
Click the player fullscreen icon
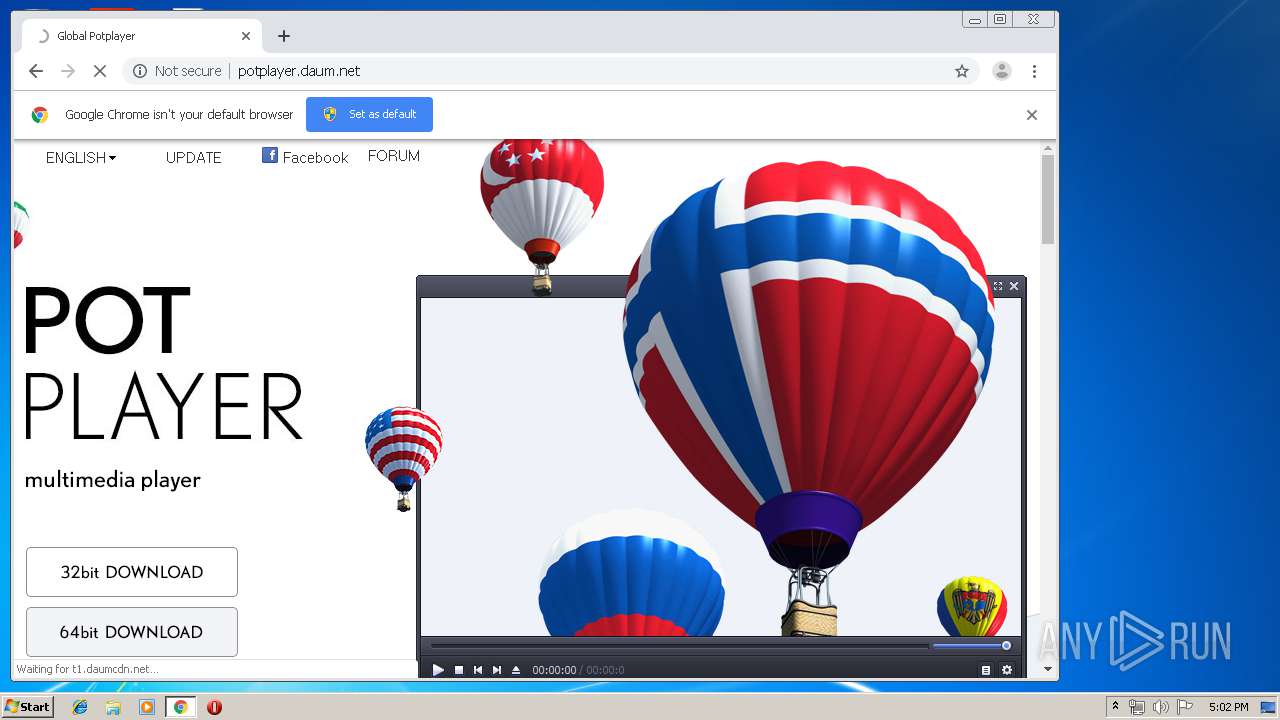[998, 286]
